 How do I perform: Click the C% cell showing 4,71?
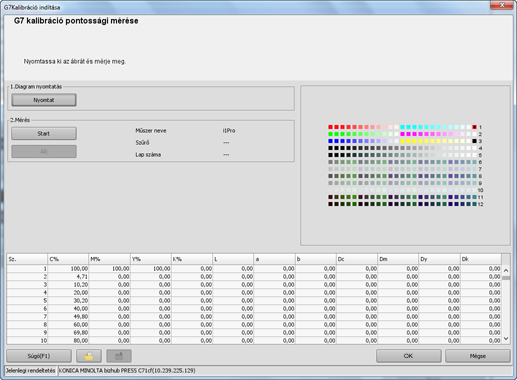coord(68,276)
